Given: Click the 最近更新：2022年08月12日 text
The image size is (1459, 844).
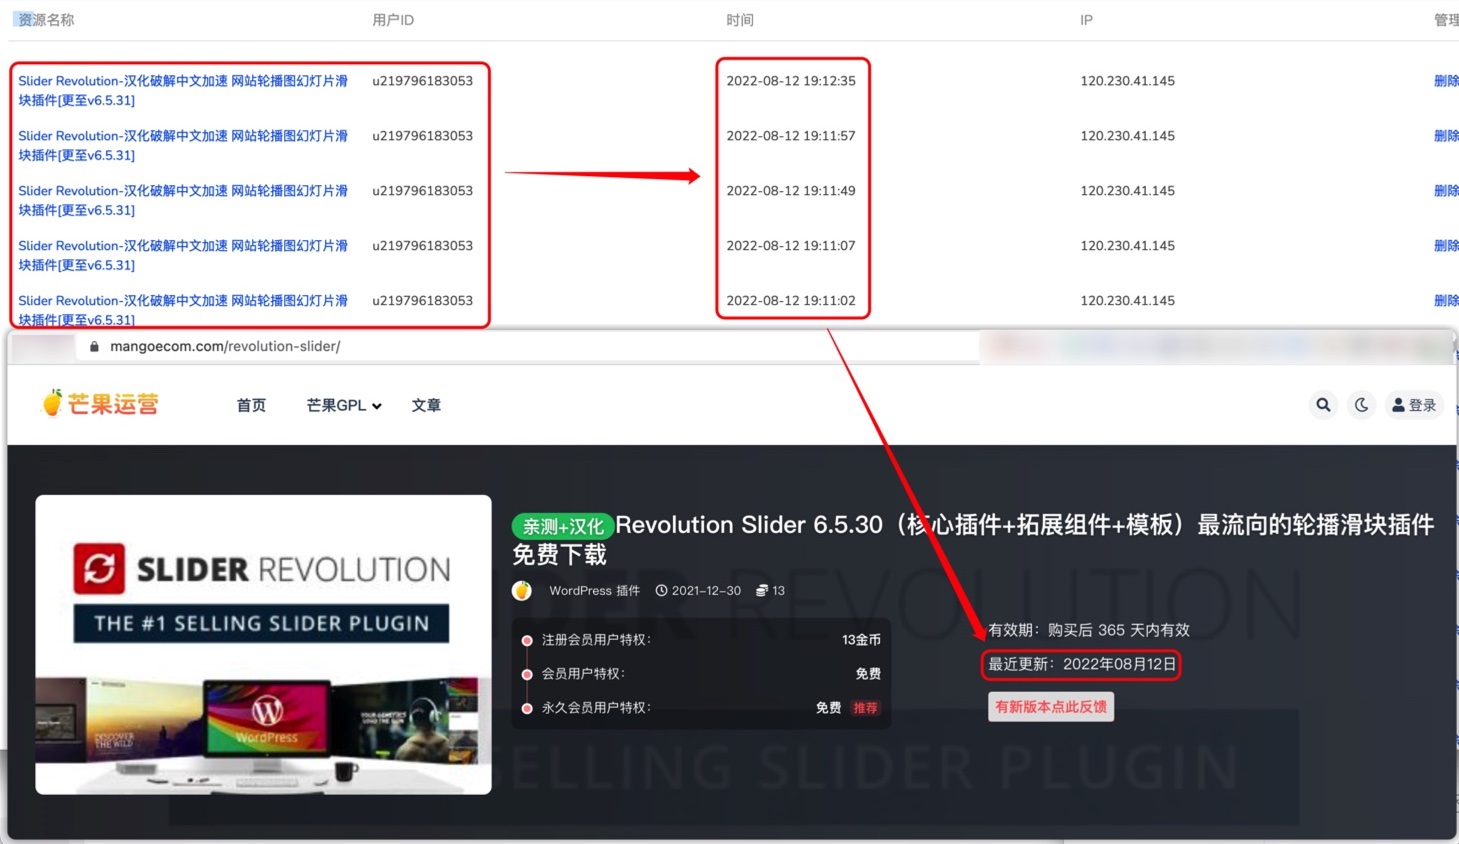Looking at the screenshot, I should pos(1082,664).
